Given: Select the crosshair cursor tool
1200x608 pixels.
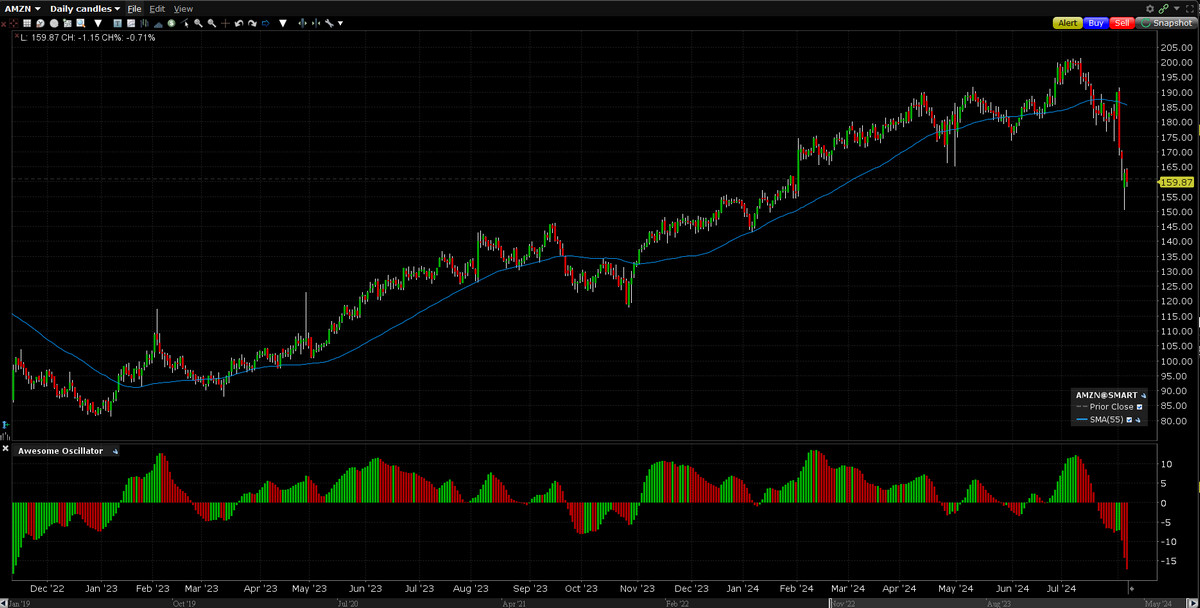Looking at the screenshot, I should coord(226,22).
